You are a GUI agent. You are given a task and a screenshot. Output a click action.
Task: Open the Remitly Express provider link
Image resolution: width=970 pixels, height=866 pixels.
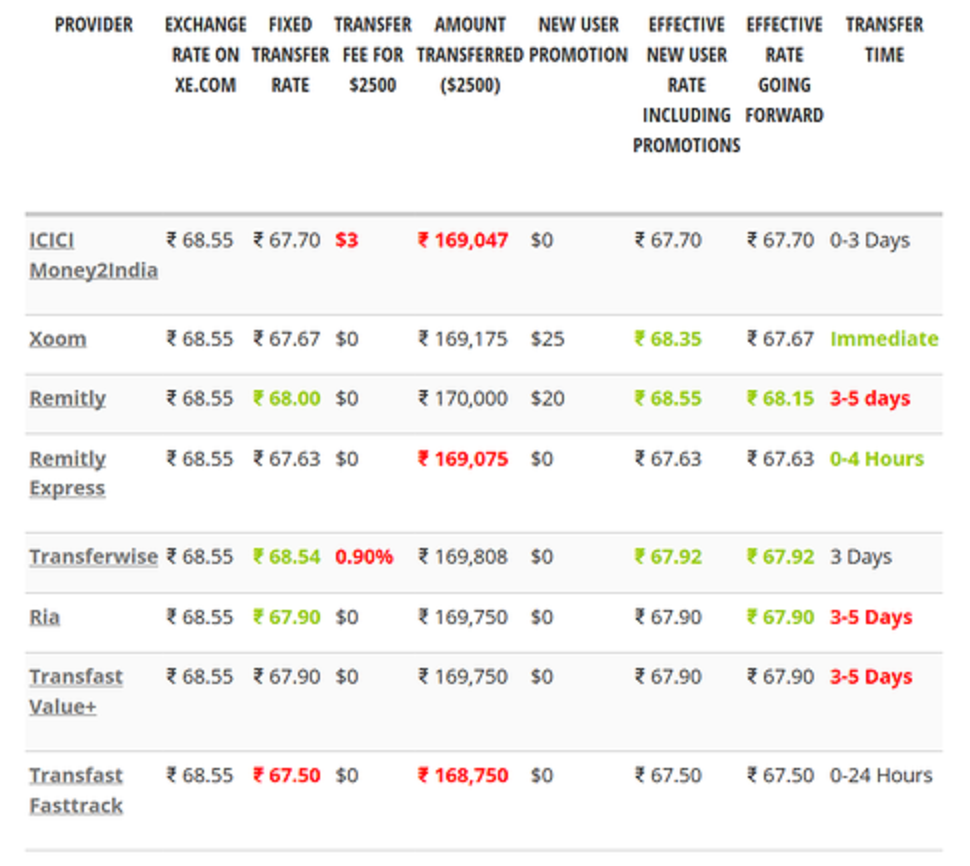point(67,473)
